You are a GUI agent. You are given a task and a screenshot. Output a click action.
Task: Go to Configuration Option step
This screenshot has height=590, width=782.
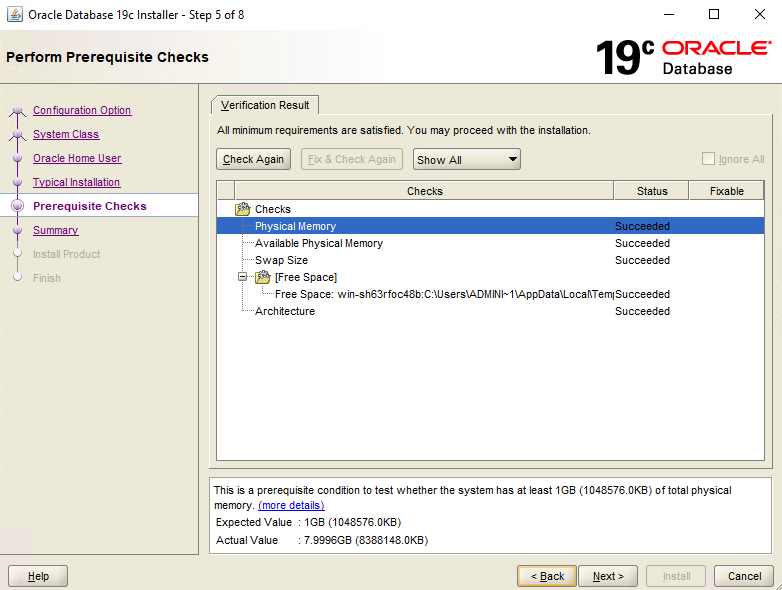coord(82,110)
